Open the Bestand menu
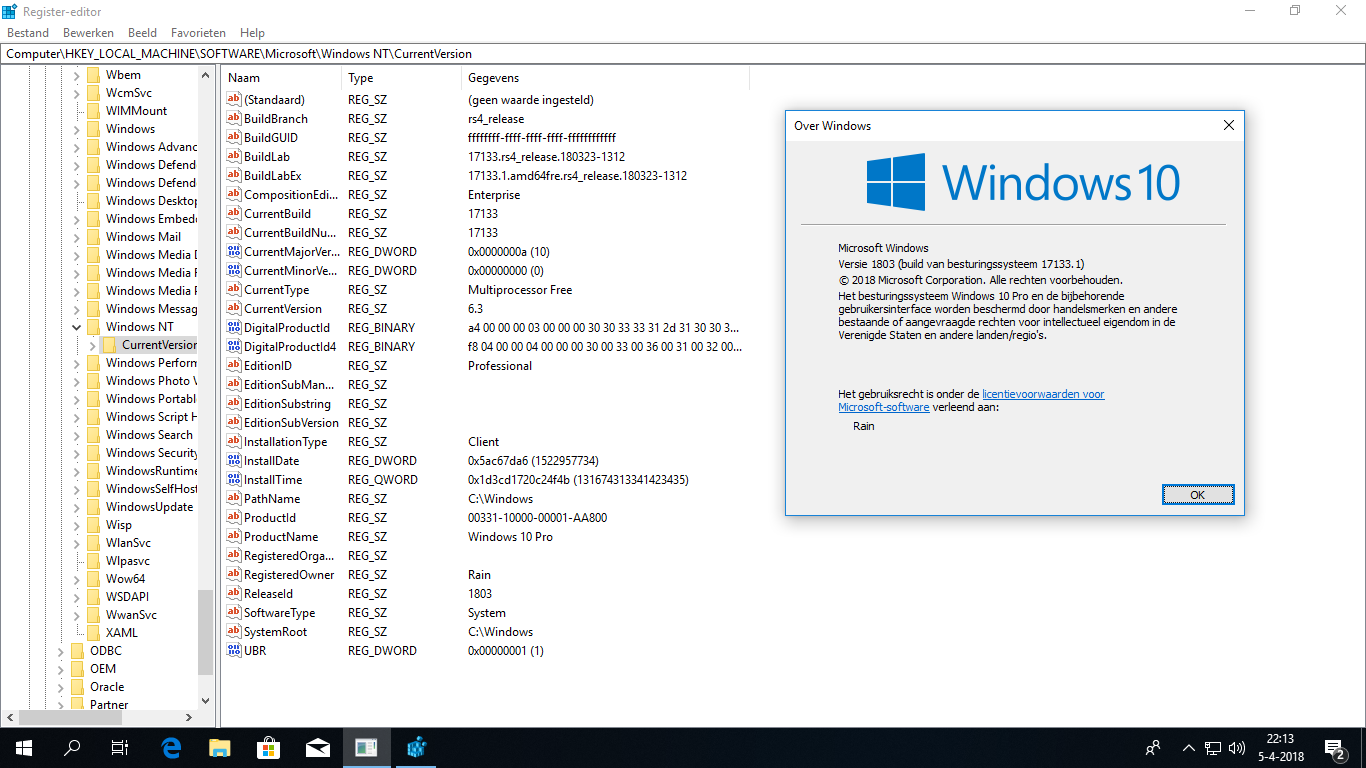This screenshot has width=1366, height=768. (28, 33)
